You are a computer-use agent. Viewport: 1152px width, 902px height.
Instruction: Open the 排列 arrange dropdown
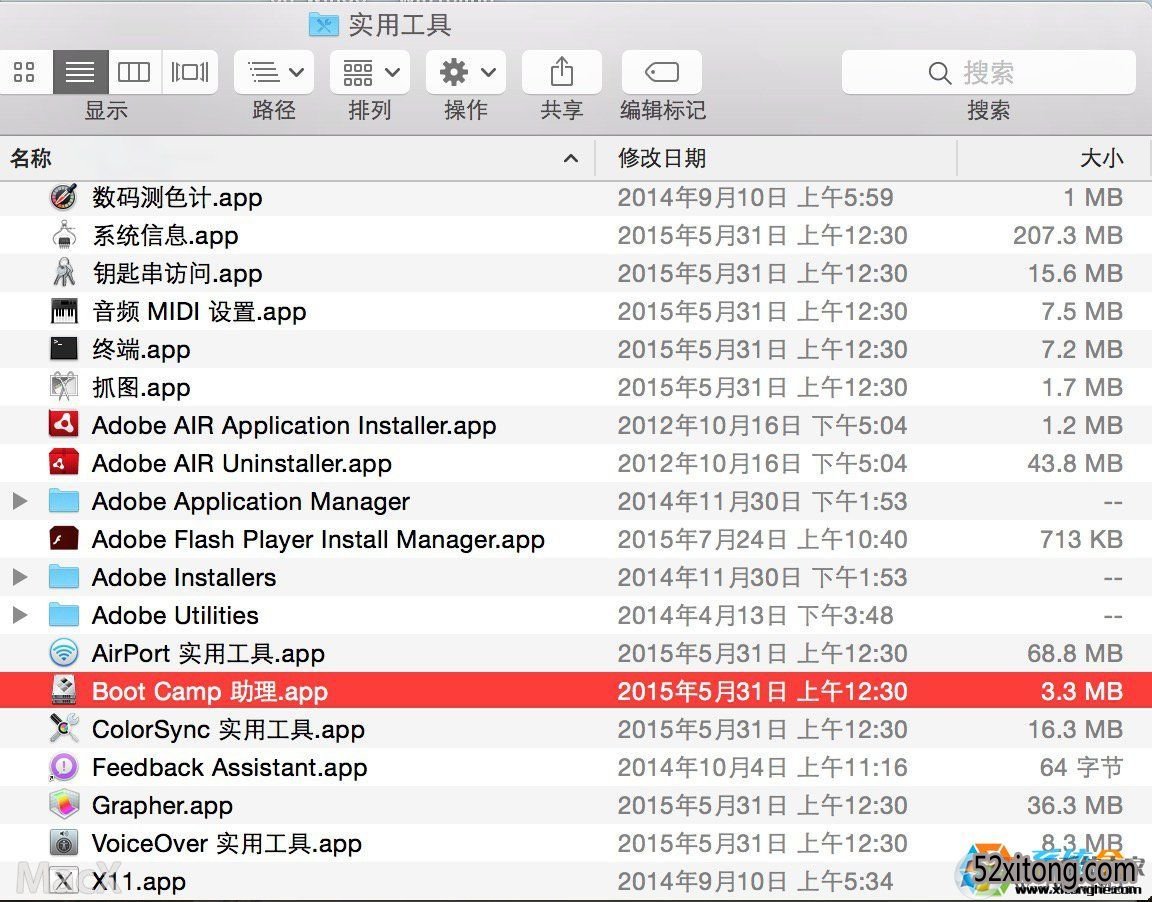pos(370,72)
